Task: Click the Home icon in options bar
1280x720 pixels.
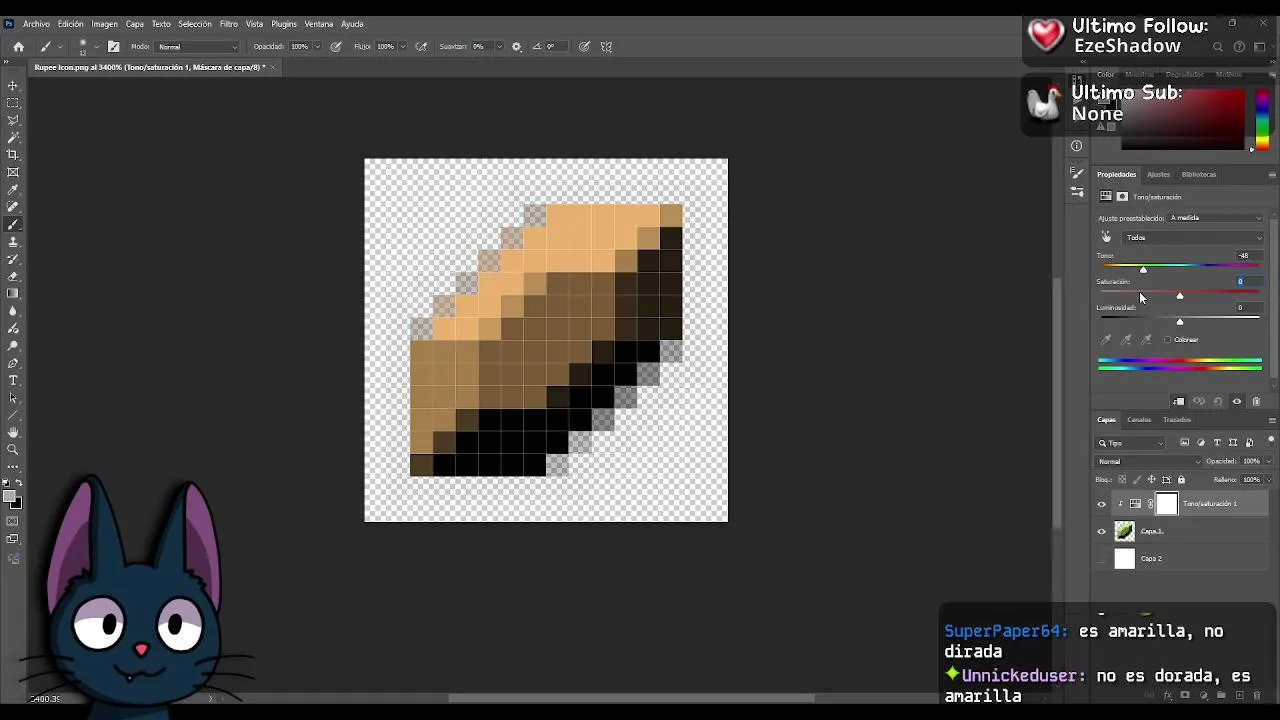Action: [18, 46]
